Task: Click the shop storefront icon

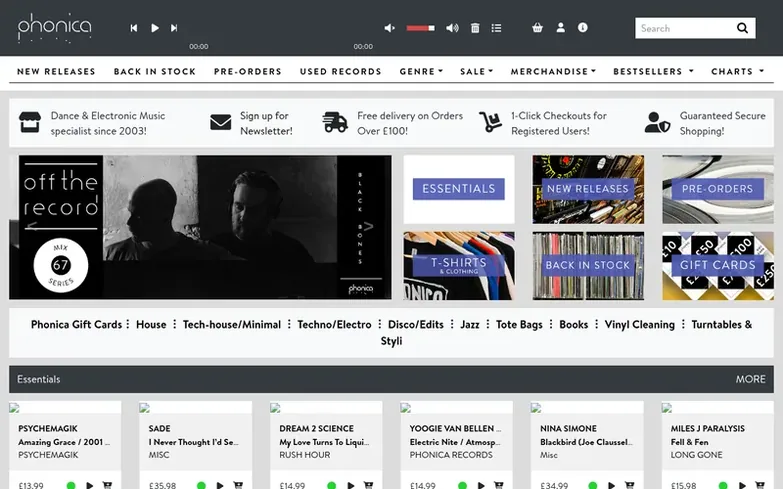Action: pyautogui.click(x=30, y=122)
